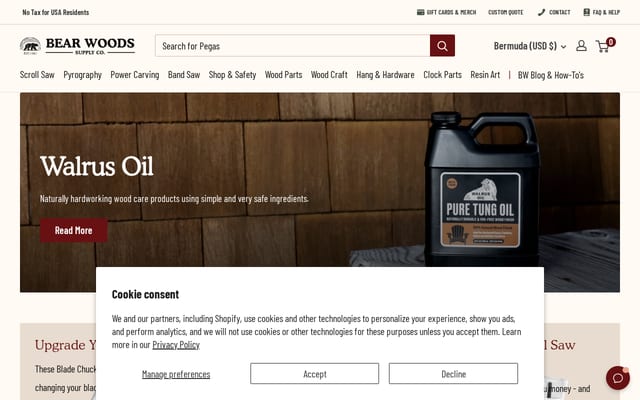The height and width of the screenshot is (400, 640).
Task: Open the Shop & Safety menu
Action: (232, 75)
